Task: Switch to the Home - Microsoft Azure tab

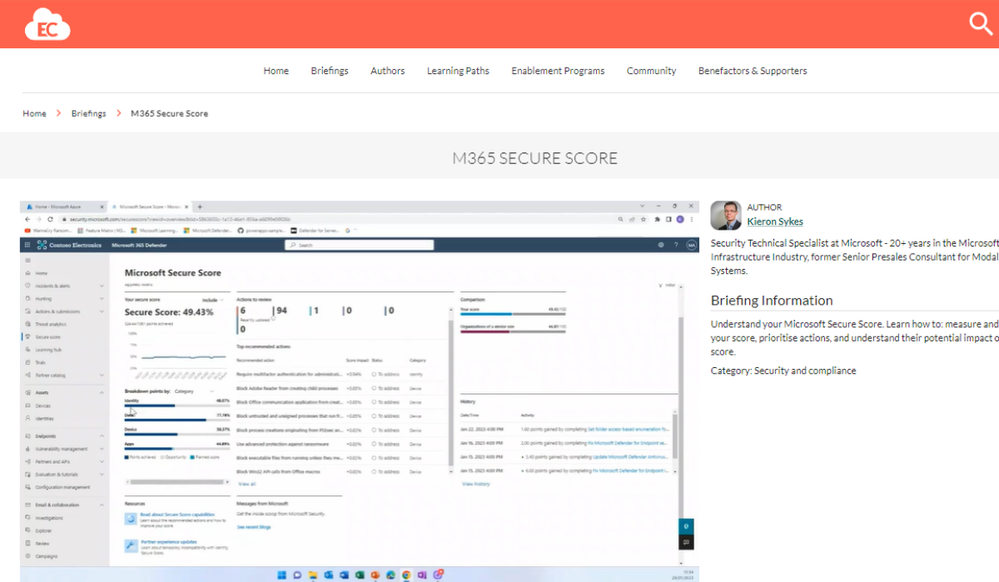Action: [x=64, y=207]
